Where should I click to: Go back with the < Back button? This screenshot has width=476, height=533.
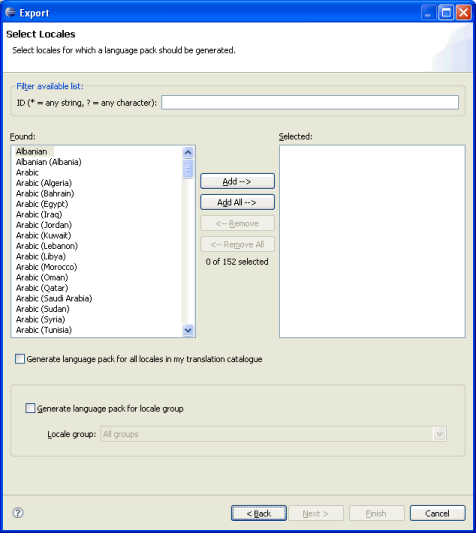(x=259, y=513)
